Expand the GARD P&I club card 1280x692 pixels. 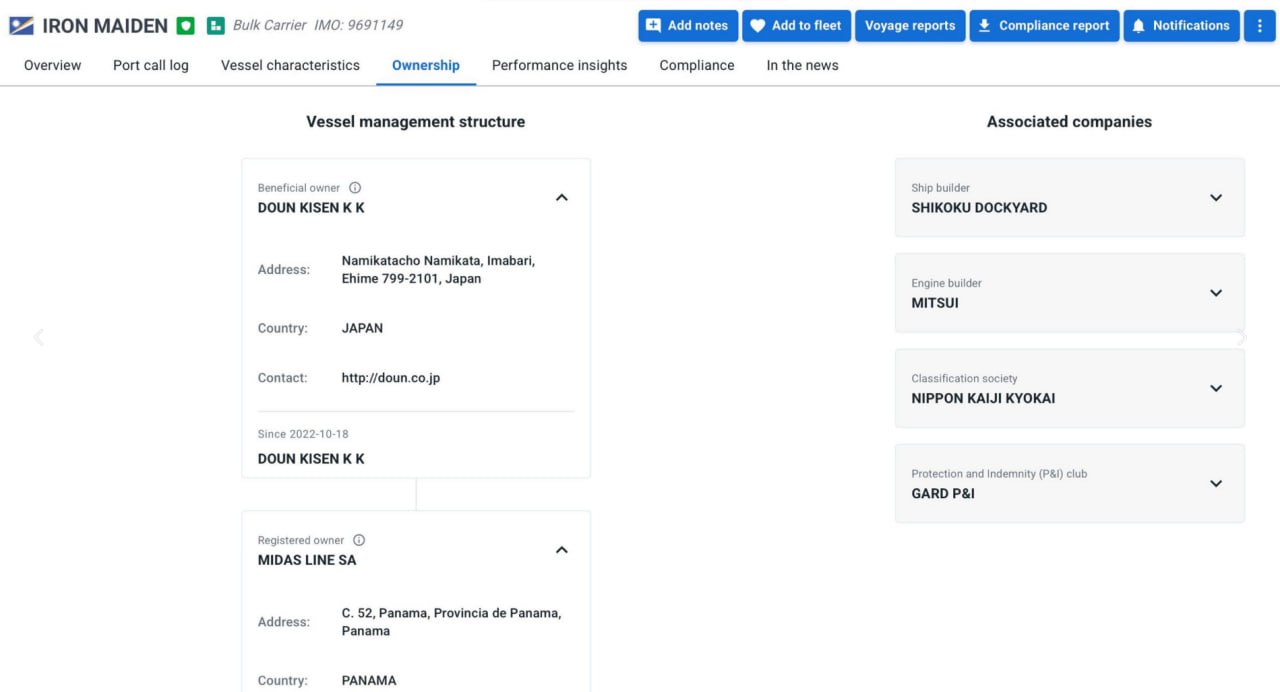[x=1216, y=484]
